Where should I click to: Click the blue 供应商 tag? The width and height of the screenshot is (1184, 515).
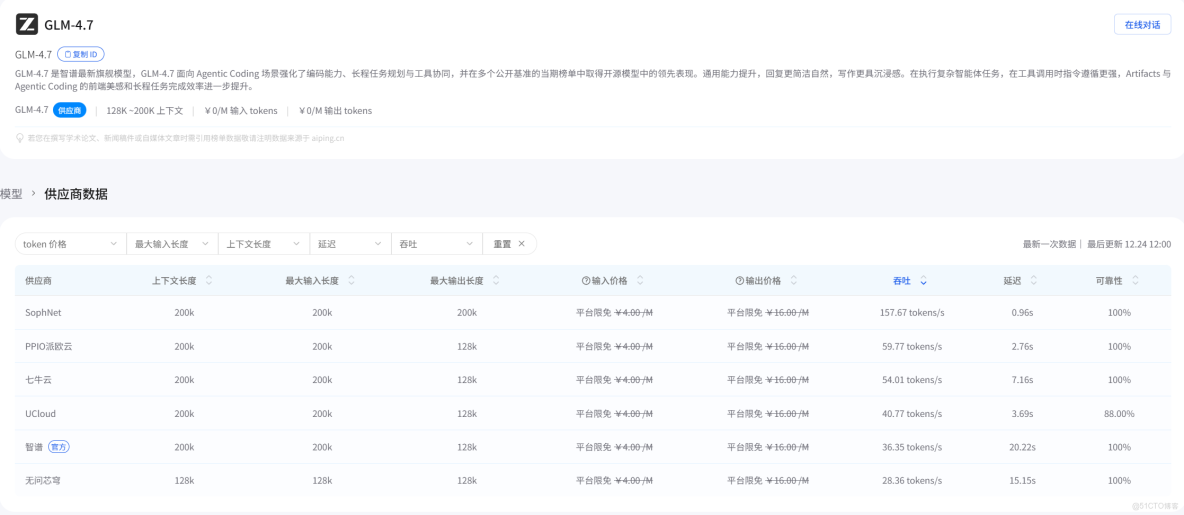[x=69, y=110]
